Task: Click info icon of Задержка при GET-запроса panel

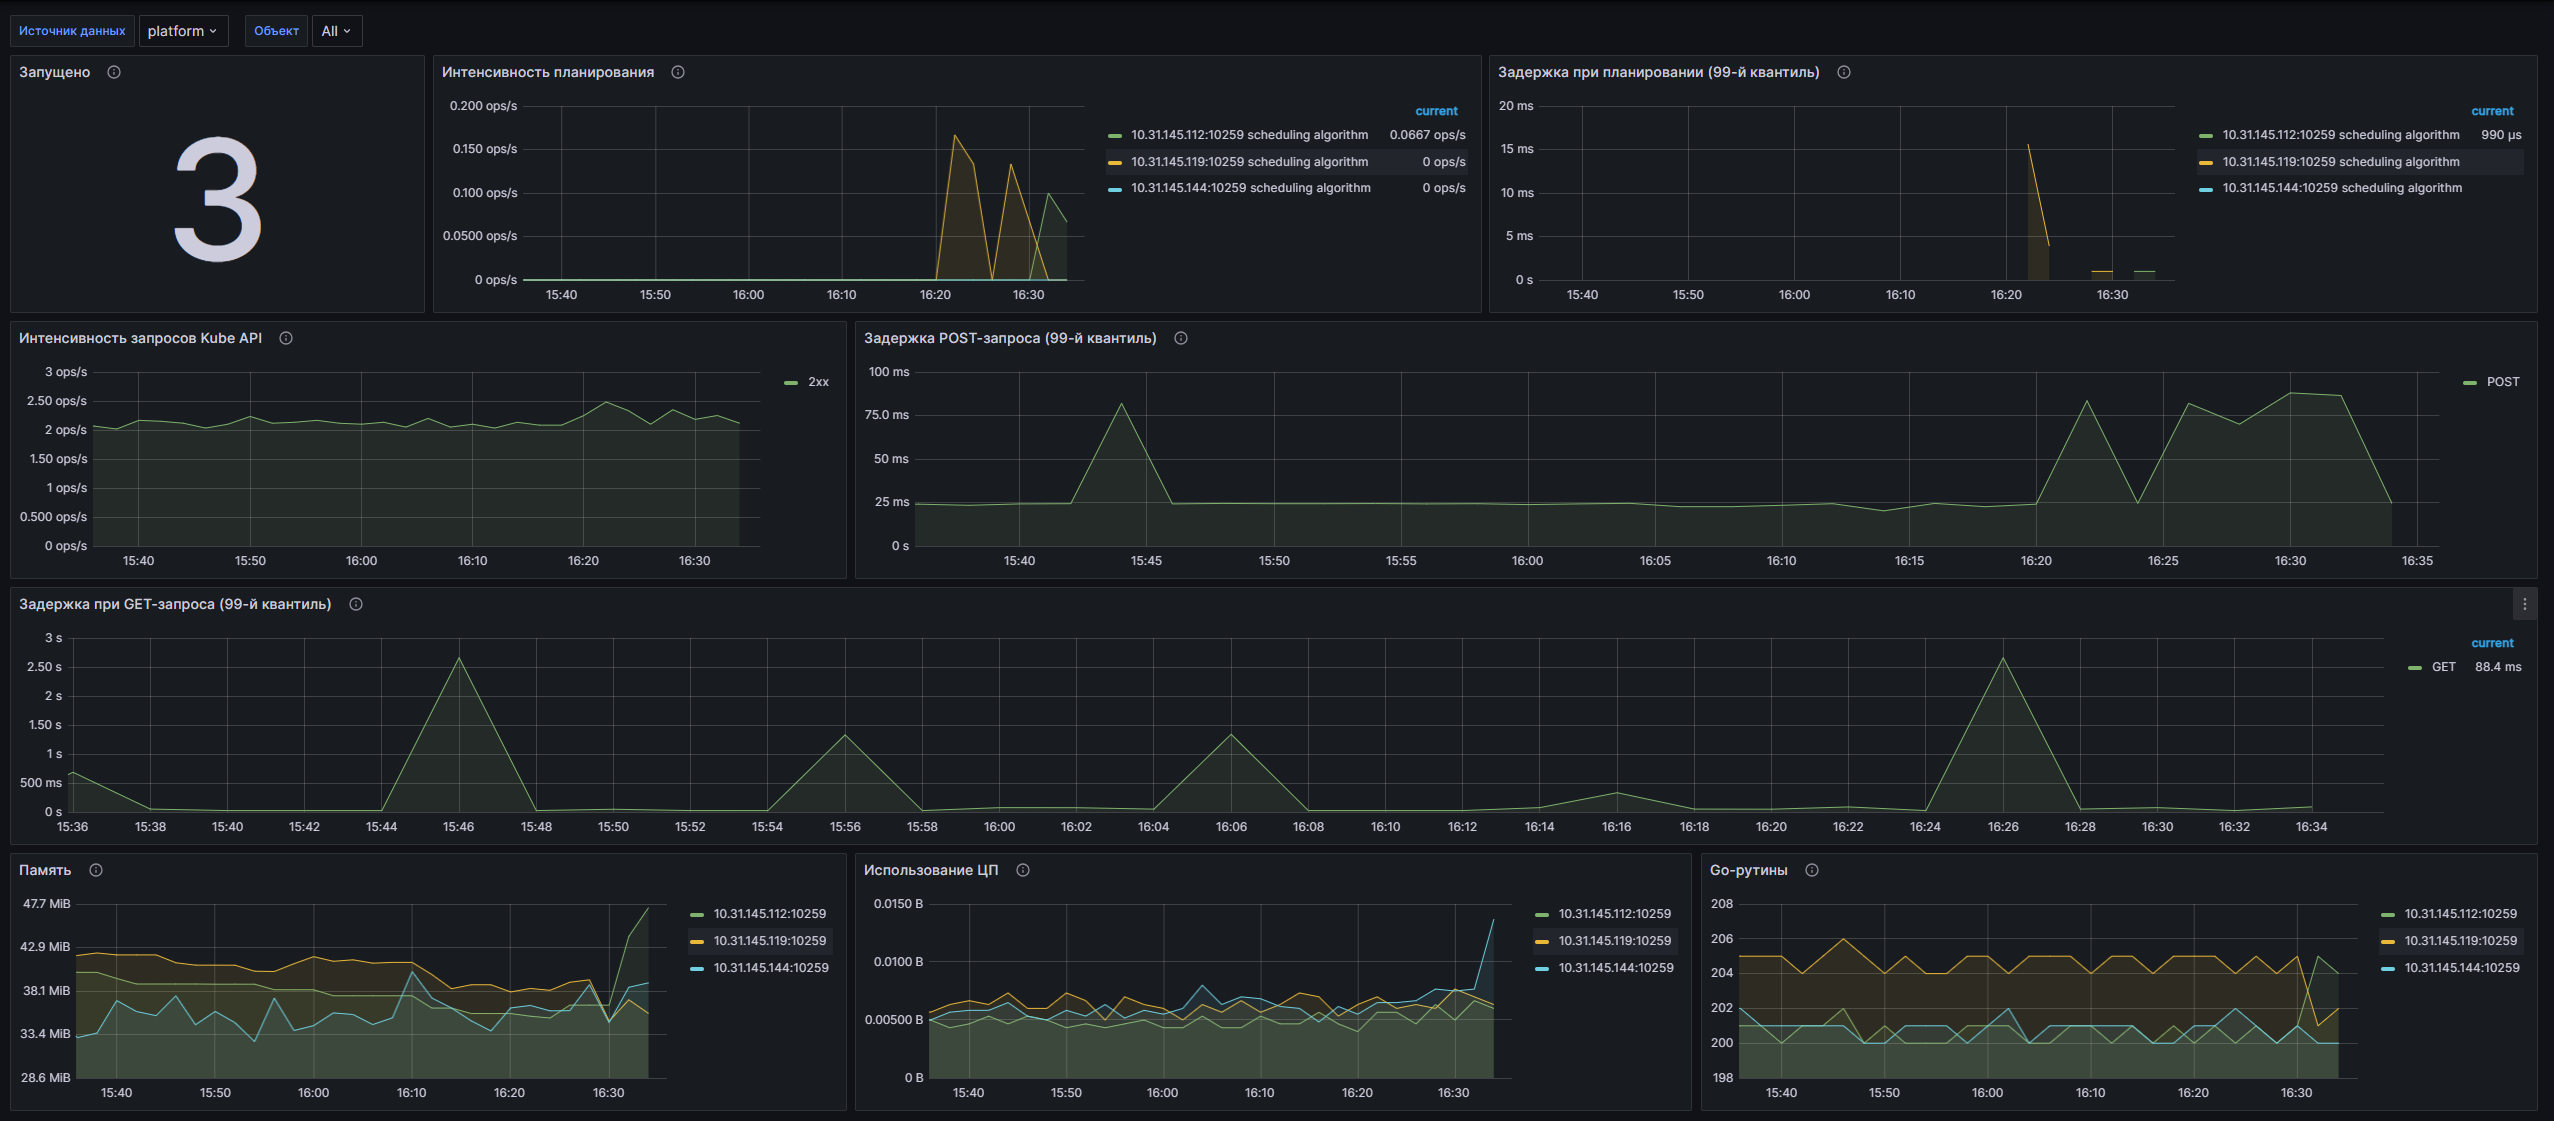Action: [356, 604]
